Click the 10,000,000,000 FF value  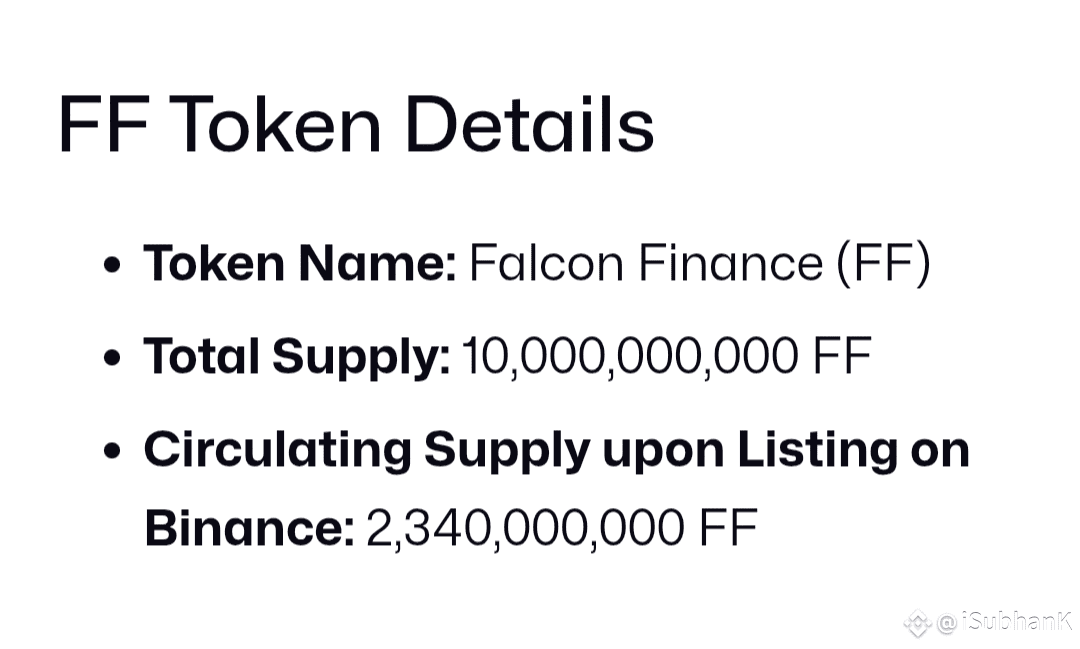point(667,357)
